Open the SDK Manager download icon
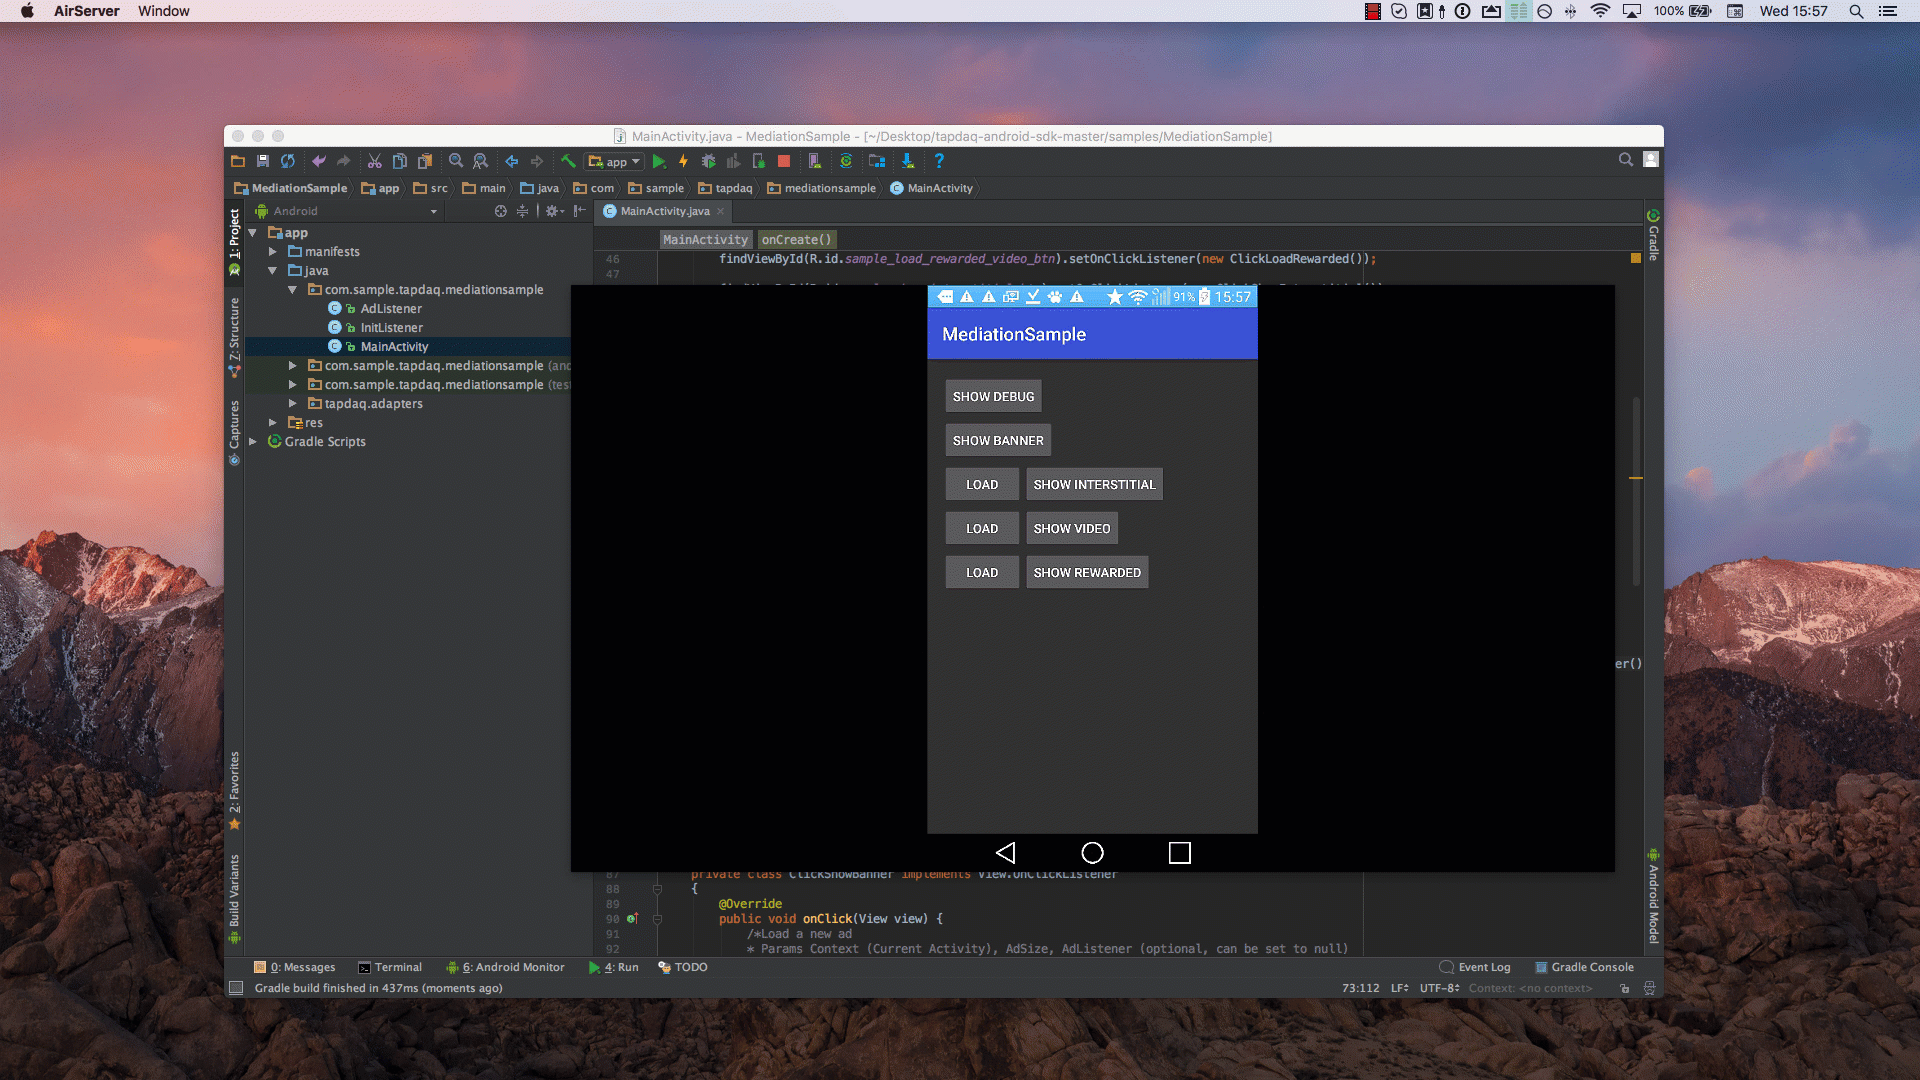 907,161
